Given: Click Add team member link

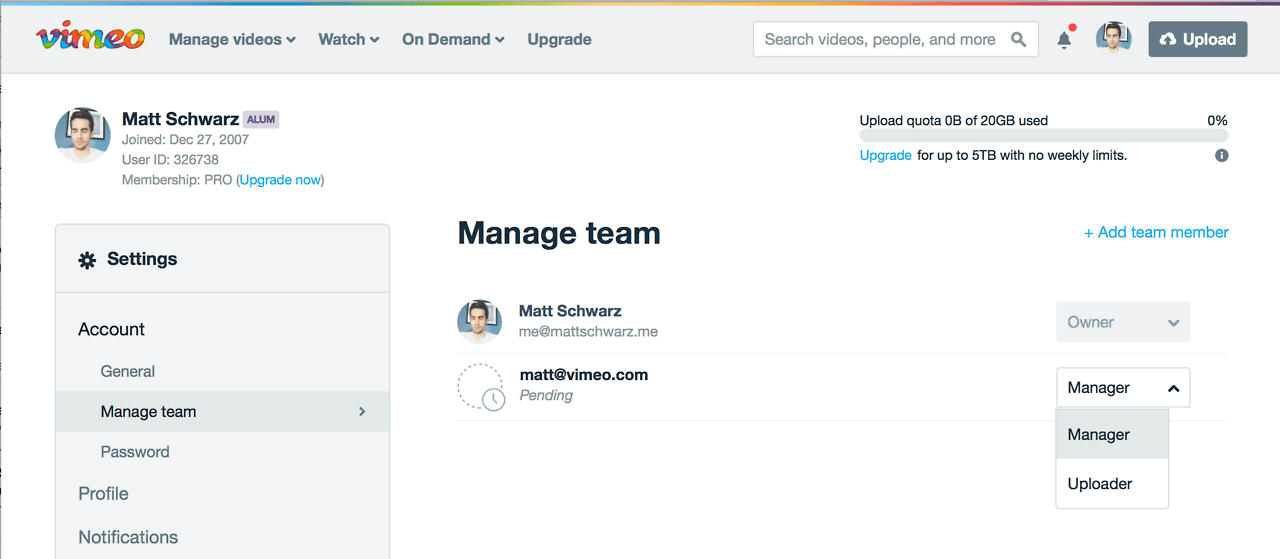Looking at the screenshot, I should tap(1156, 232).
